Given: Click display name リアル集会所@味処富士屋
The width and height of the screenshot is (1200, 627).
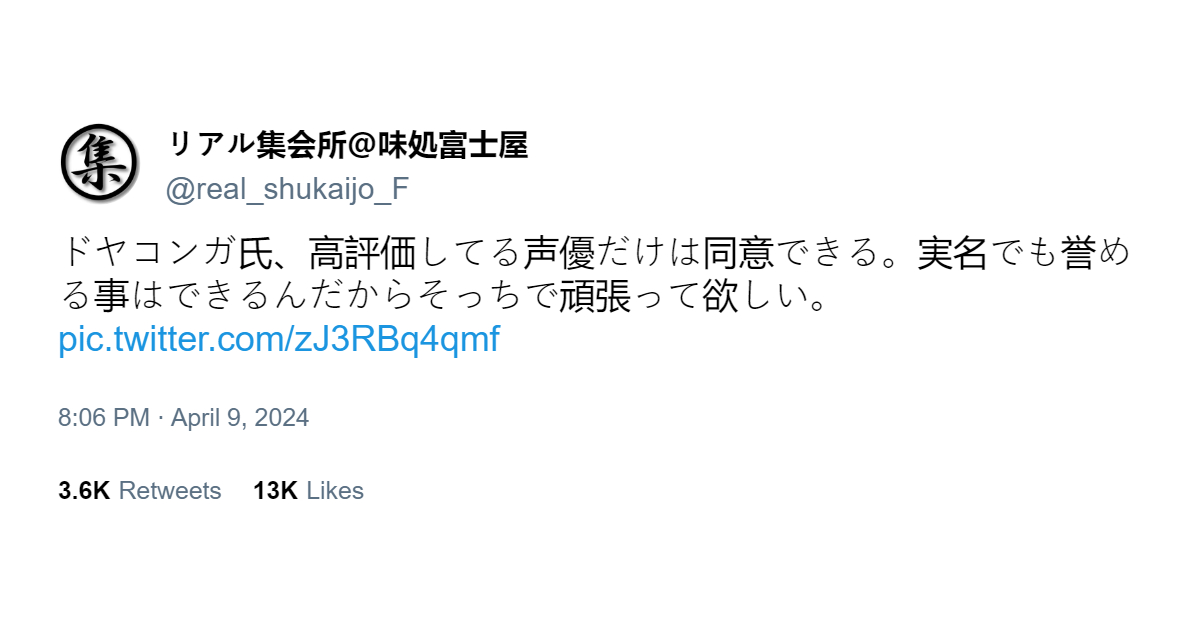Looking at the screenshot, I should pyautogui.click(x=346, y=145).
